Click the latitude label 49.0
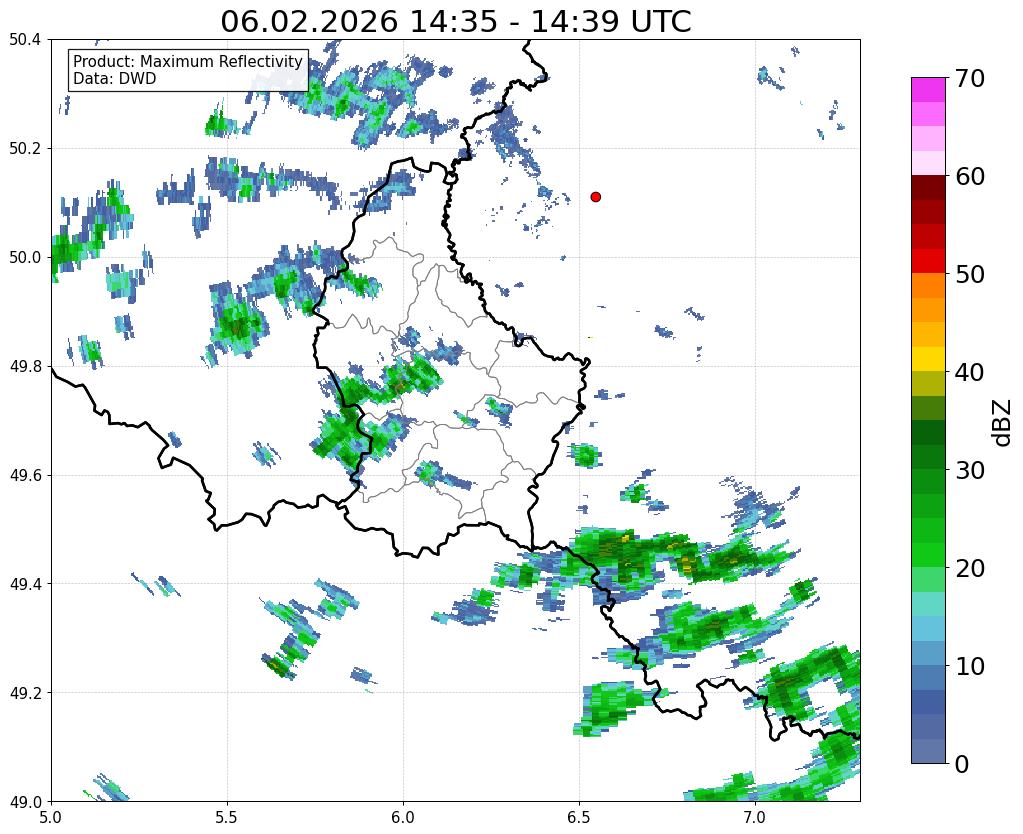The width and height of the screenshot is (1023, 834). [25, 801]
